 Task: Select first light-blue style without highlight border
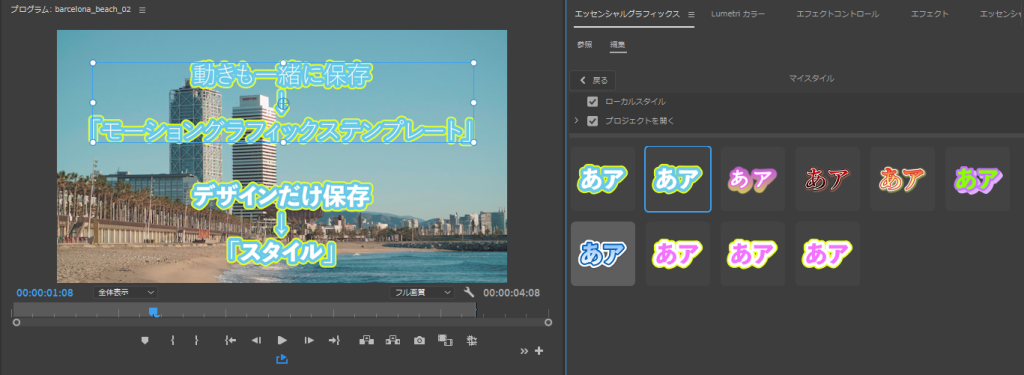coord(603,179)
